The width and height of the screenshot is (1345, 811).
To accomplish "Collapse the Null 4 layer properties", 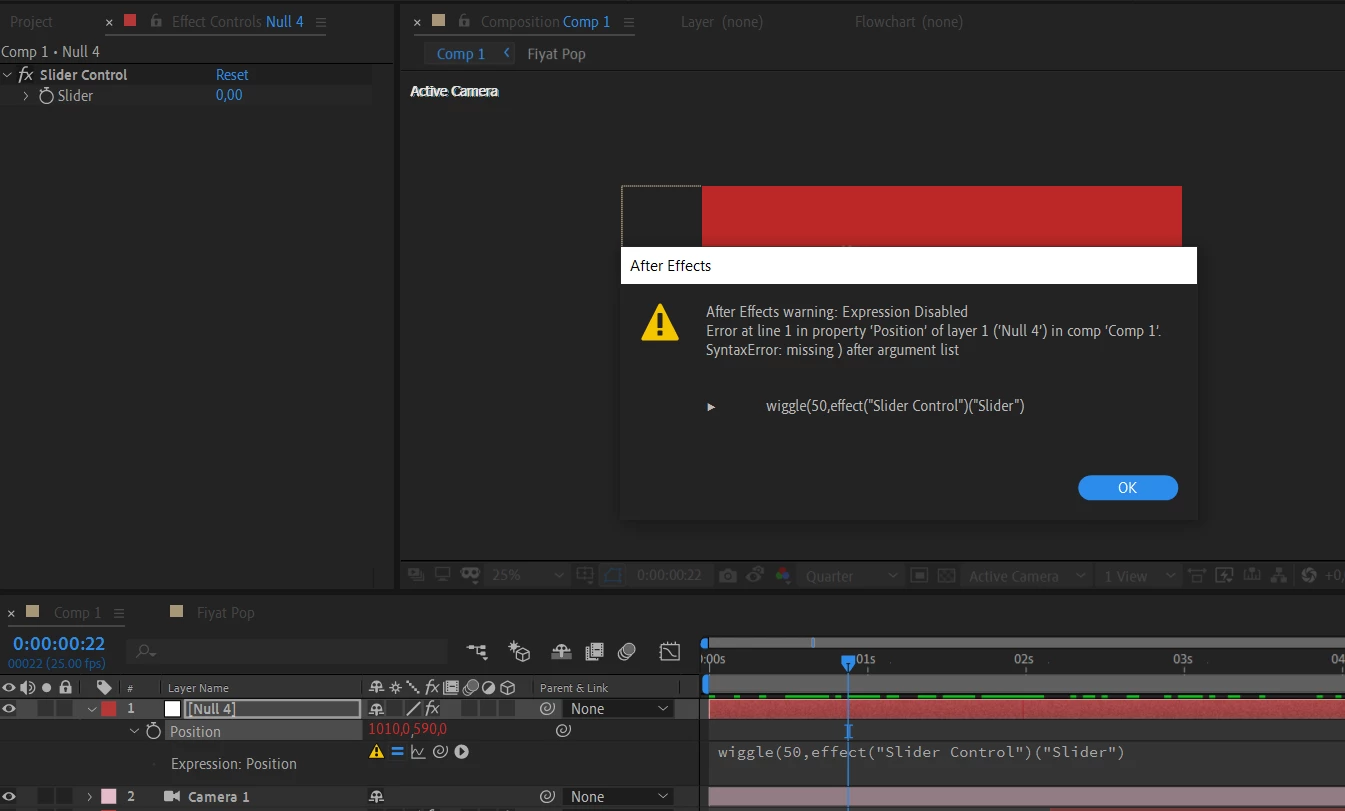I will click(92, 709).
